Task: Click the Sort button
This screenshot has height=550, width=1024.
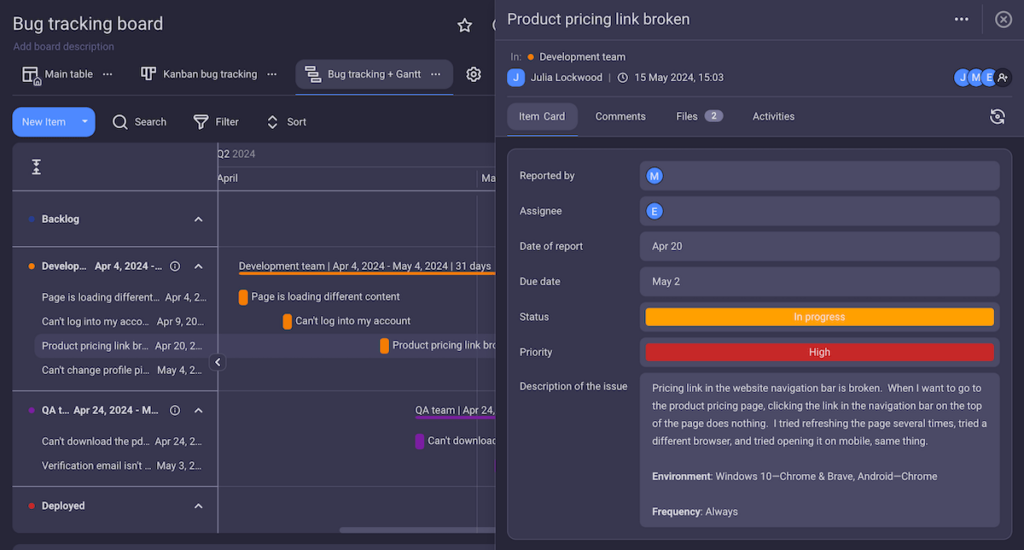Action: (x=286, y=122)
